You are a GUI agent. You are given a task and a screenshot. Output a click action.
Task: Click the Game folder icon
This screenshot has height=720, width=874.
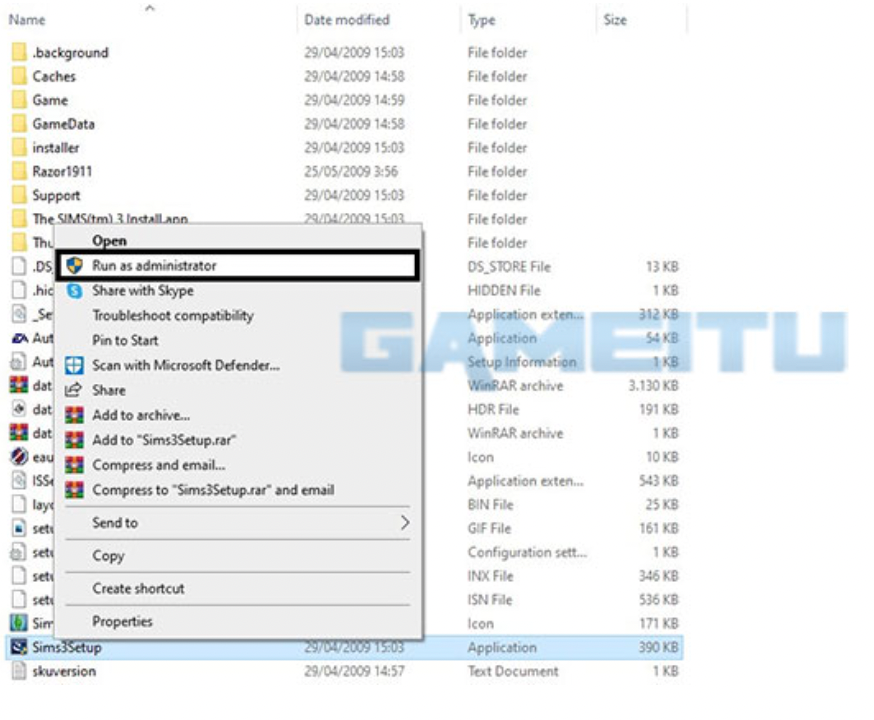19,100
